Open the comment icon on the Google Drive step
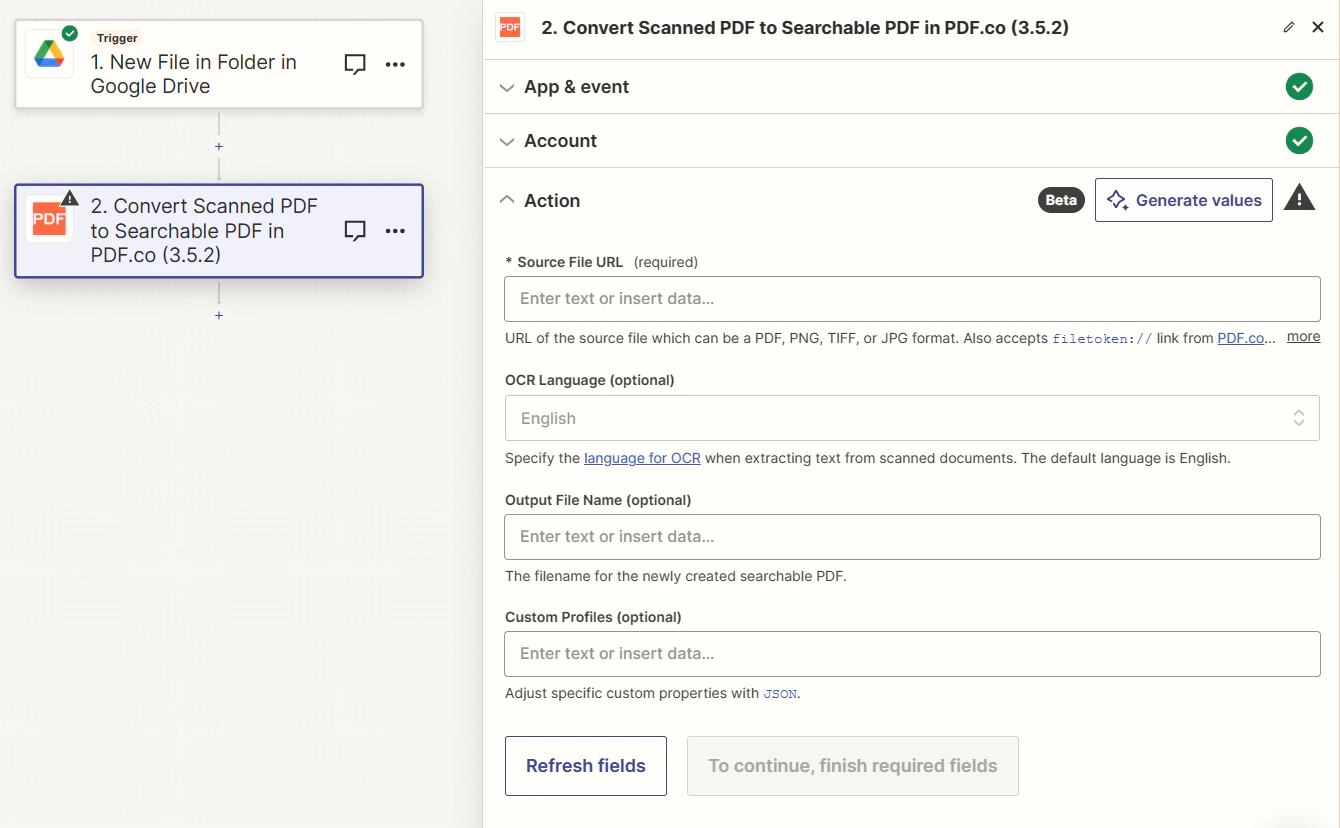This screenshot has height=828, width=1340. point(355,64)
